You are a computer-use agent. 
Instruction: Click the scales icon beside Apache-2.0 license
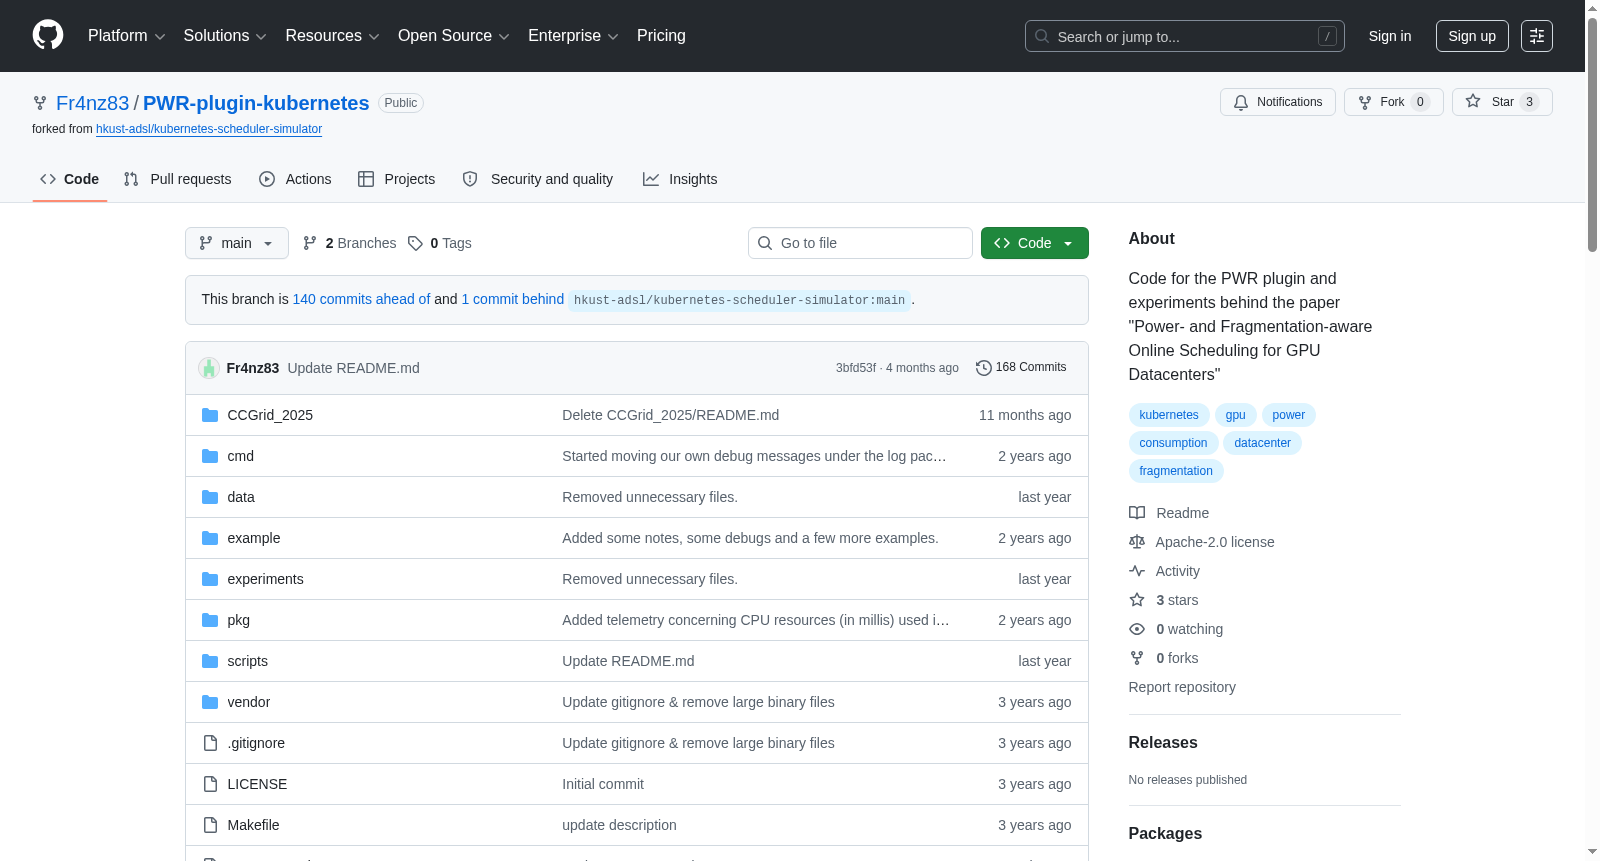point(1137,542)
